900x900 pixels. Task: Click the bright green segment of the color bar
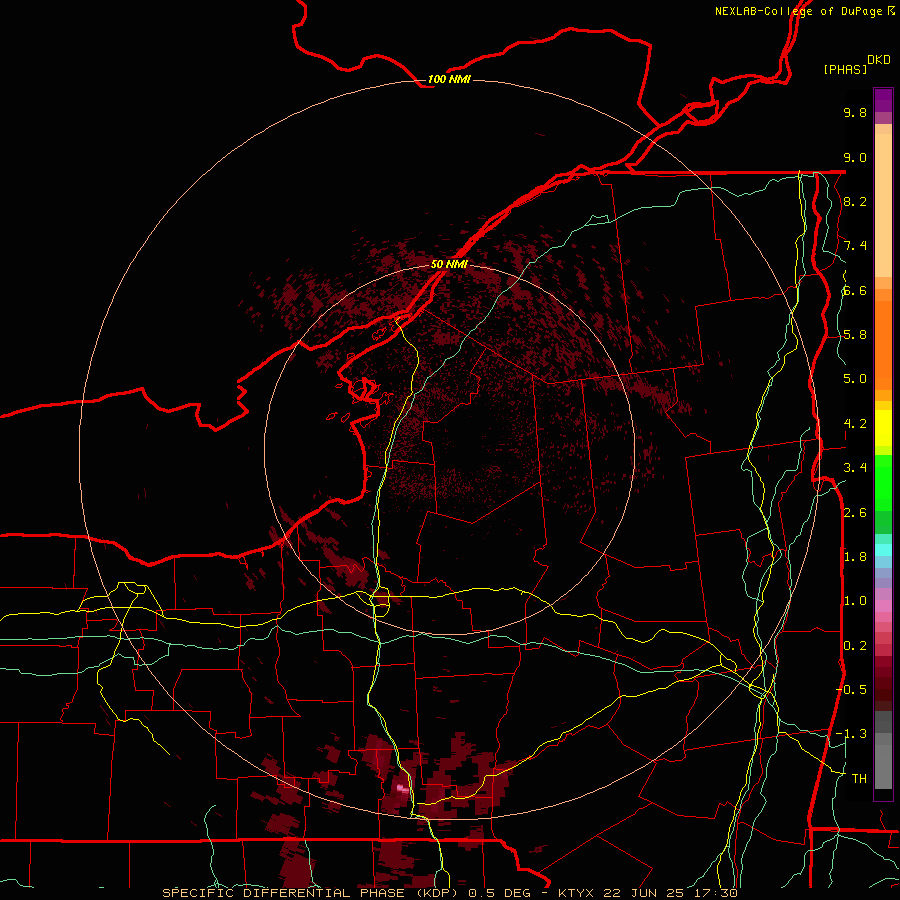point(883,483)
